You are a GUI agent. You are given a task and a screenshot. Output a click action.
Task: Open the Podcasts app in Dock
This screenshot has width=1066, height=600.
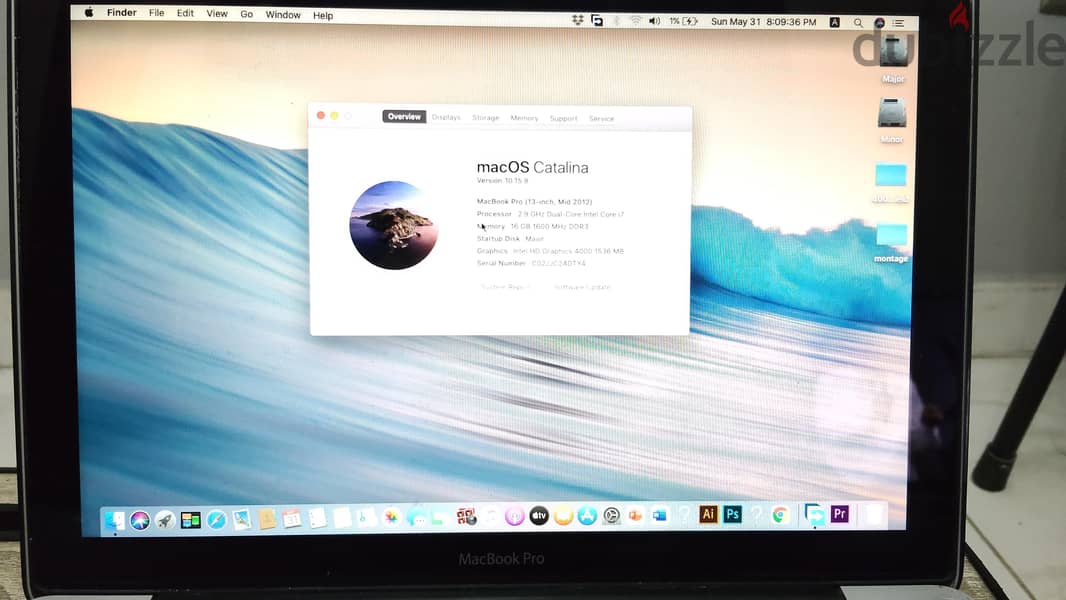(514, 516)
